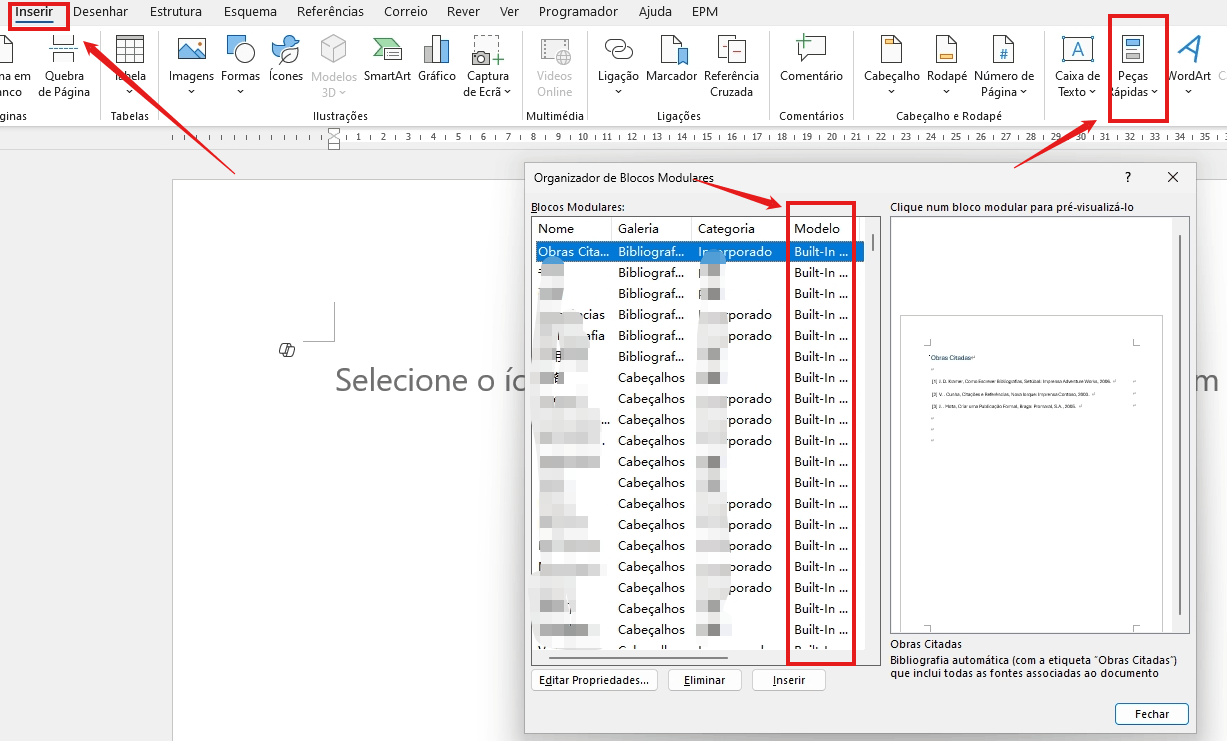Sort by the Nome column header
This screenshot has width=1227, height=741.
pyautogui.click(x=572, y=229)
